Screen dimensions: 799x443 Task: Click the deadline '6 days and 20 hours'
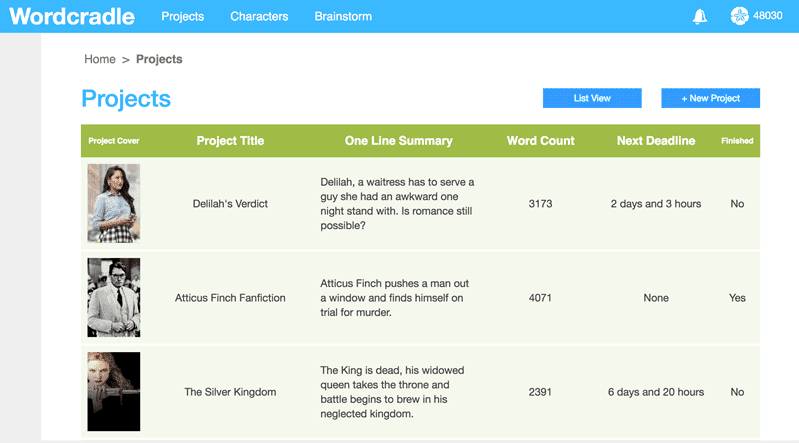coord(656,392)
